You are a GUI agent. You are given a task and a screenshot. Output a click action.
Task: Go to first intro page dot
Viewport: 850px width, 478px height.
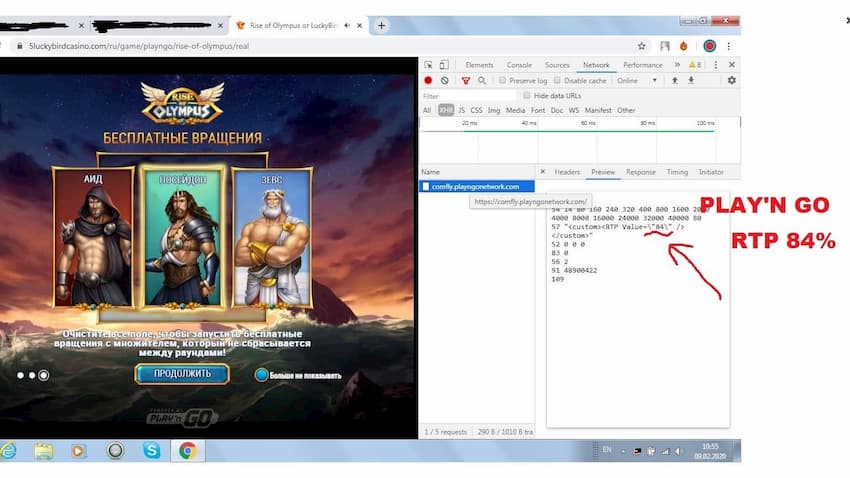[x=20, y=375]
